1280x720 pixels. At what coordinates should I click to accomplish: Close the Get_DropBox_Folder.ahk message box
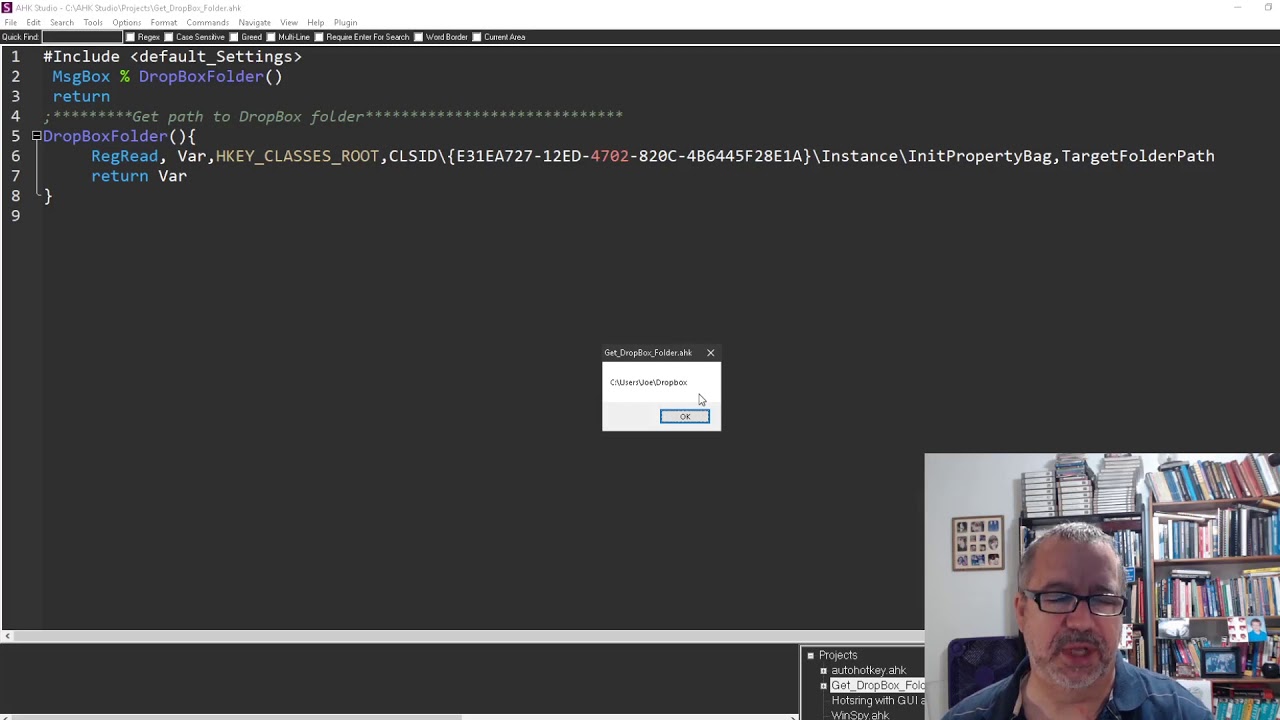coord(711,352)
